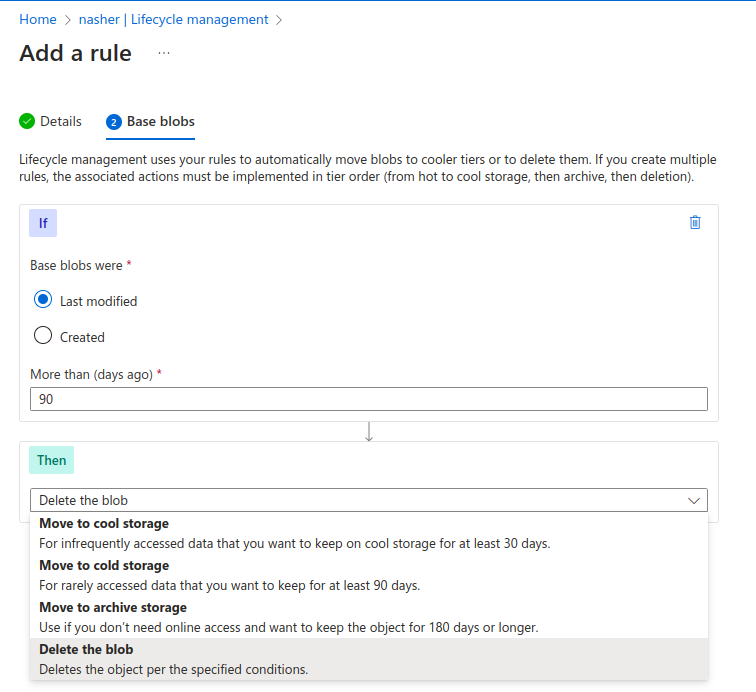
Task: Switch to the Details tab
Action: (60, 122)
